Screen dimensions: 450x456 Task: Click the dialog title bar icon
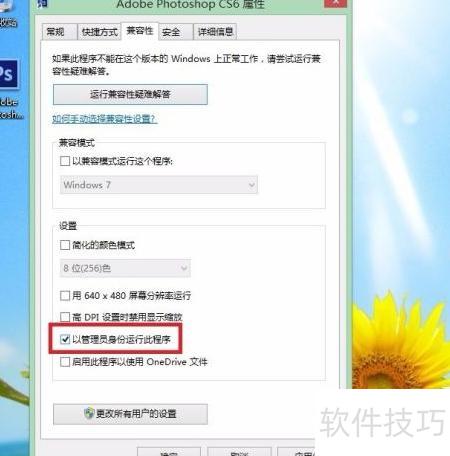(x=42, y=3)
